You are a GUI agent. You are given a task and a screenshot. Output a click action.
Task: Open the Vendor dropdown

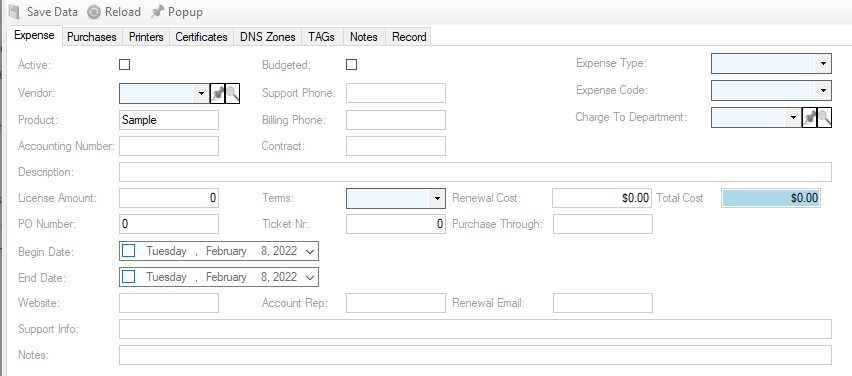coord(202,93)
